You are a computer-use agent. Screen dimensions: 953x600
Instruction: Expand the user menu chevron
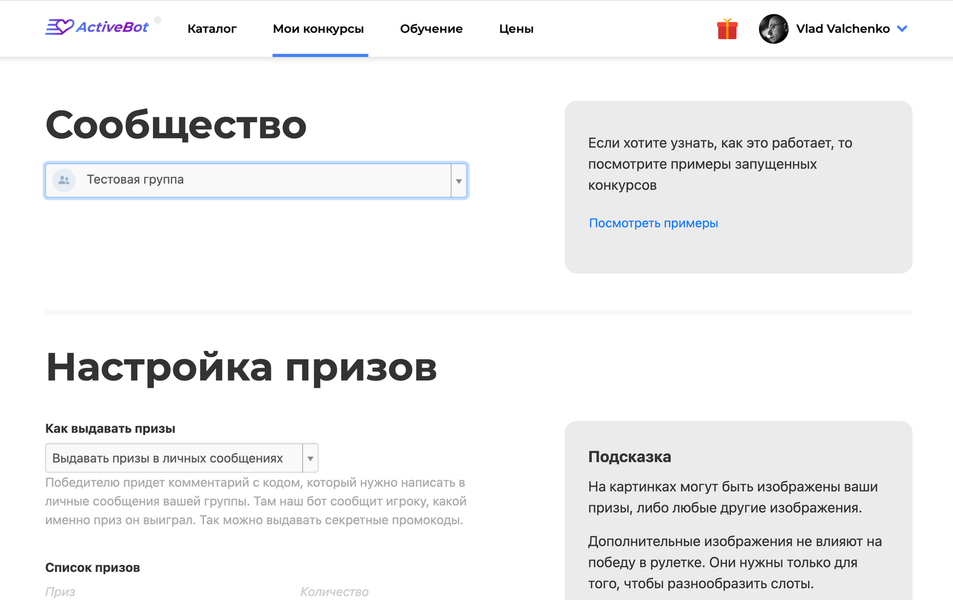[902, 29]
